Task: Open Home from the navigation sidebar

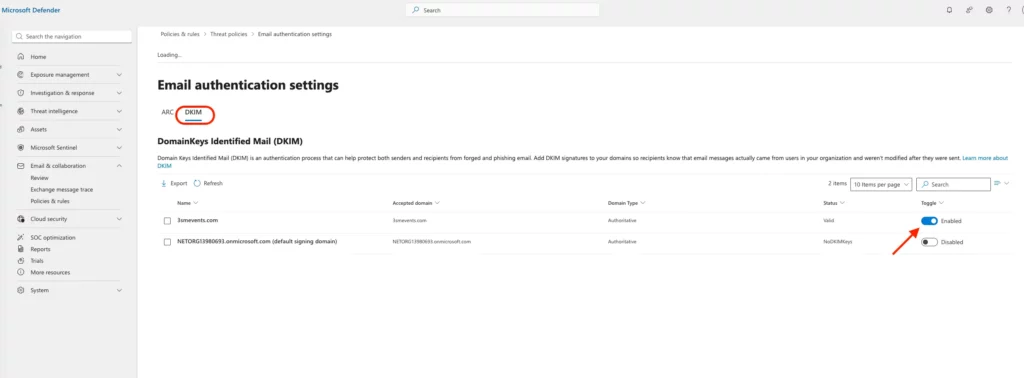Action: tap(38, 57)
